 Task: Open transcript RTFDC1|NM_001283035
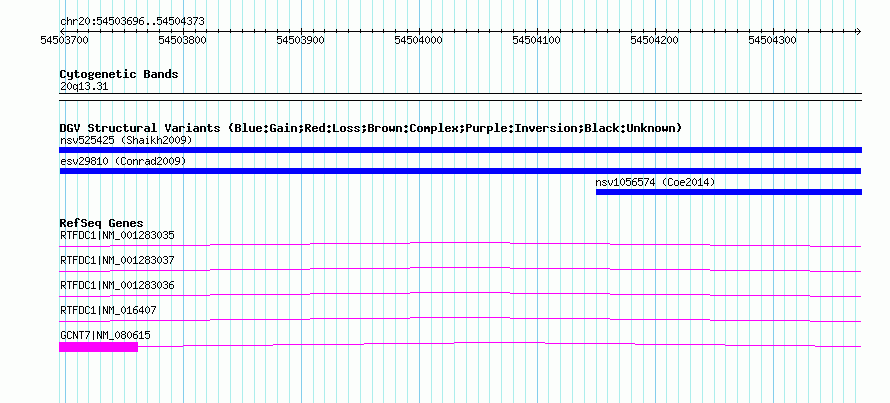117,235
